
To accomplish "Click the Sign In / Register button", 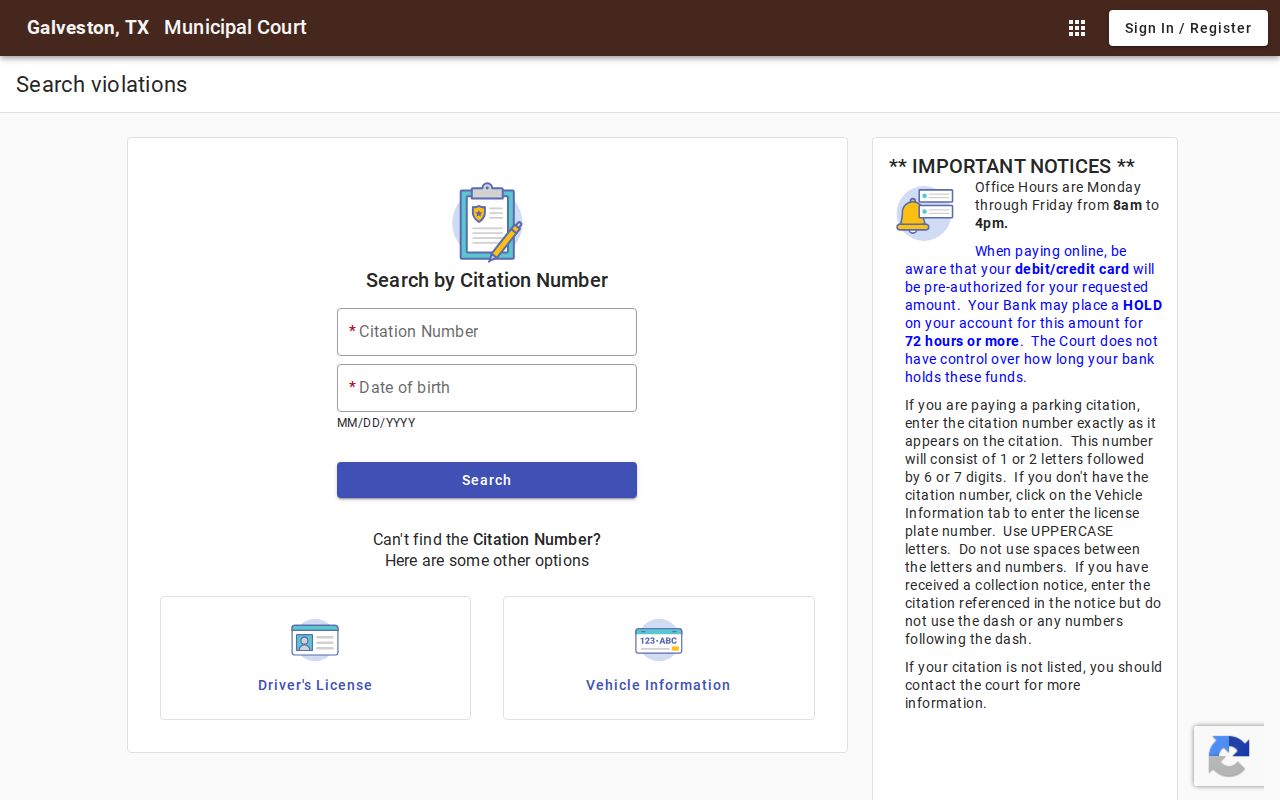I will click(1188, 28).
